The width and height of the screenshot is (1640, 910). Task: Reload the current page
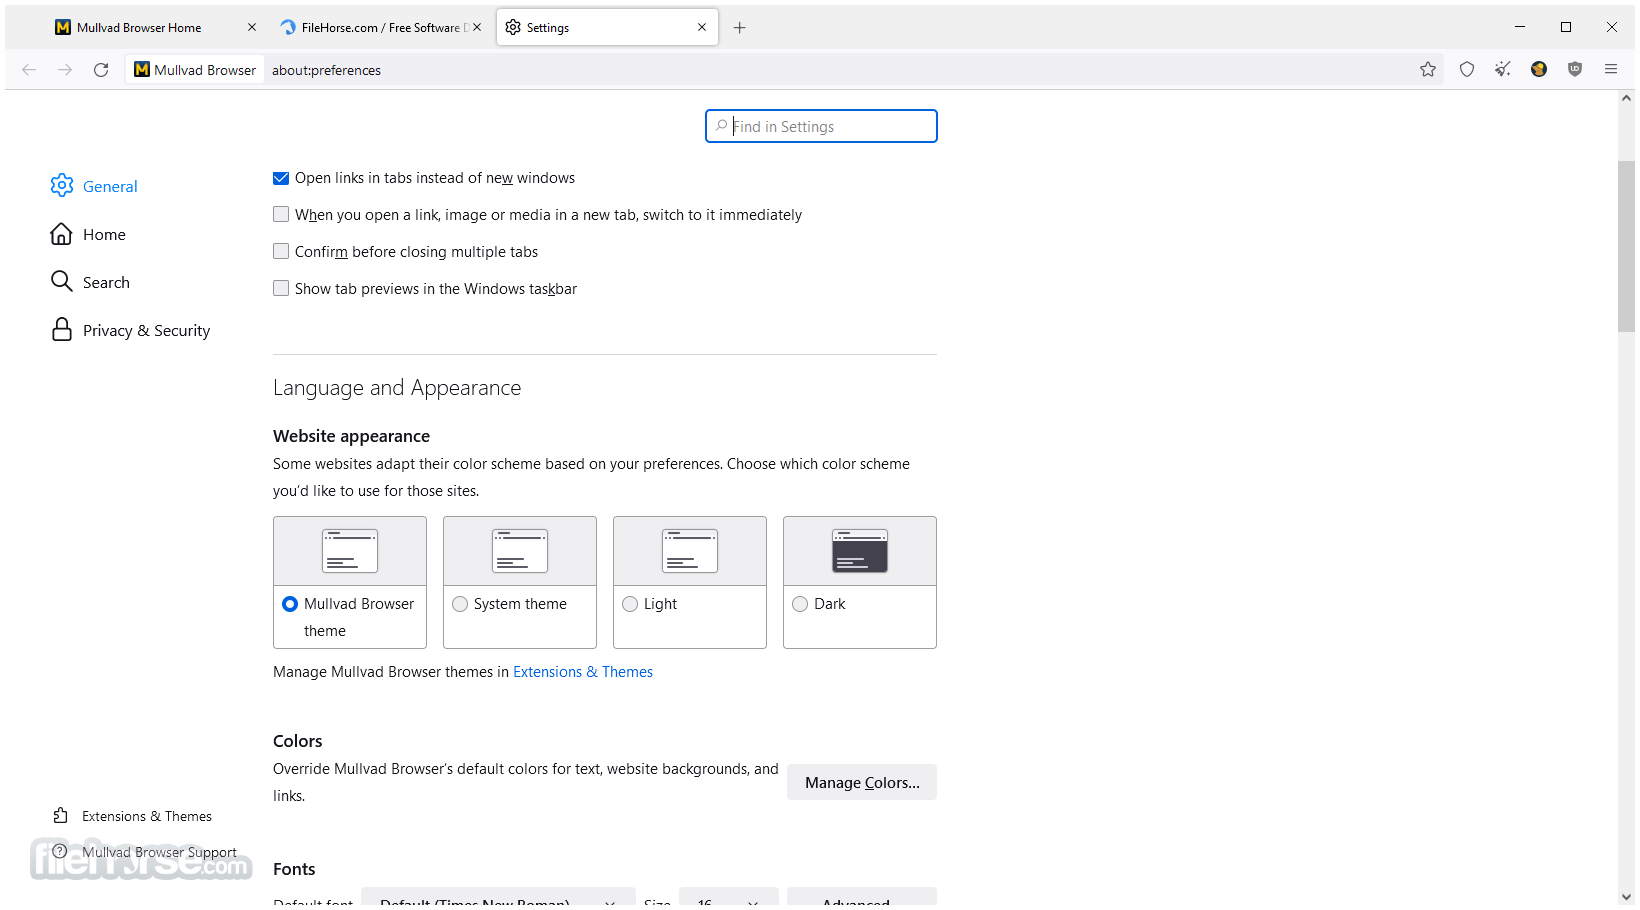[x=101, y=70]
